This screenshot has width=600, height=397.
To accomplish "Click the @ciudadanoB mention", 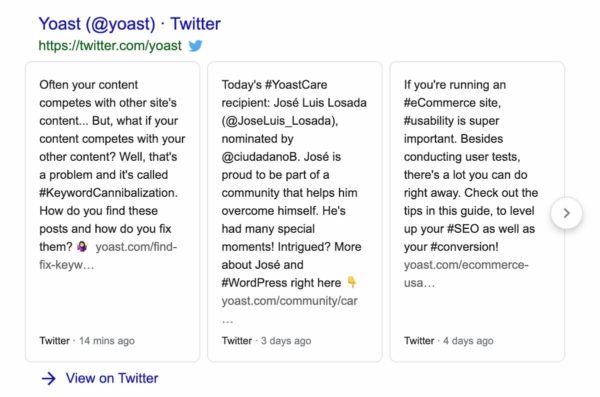I will (259, 157).
